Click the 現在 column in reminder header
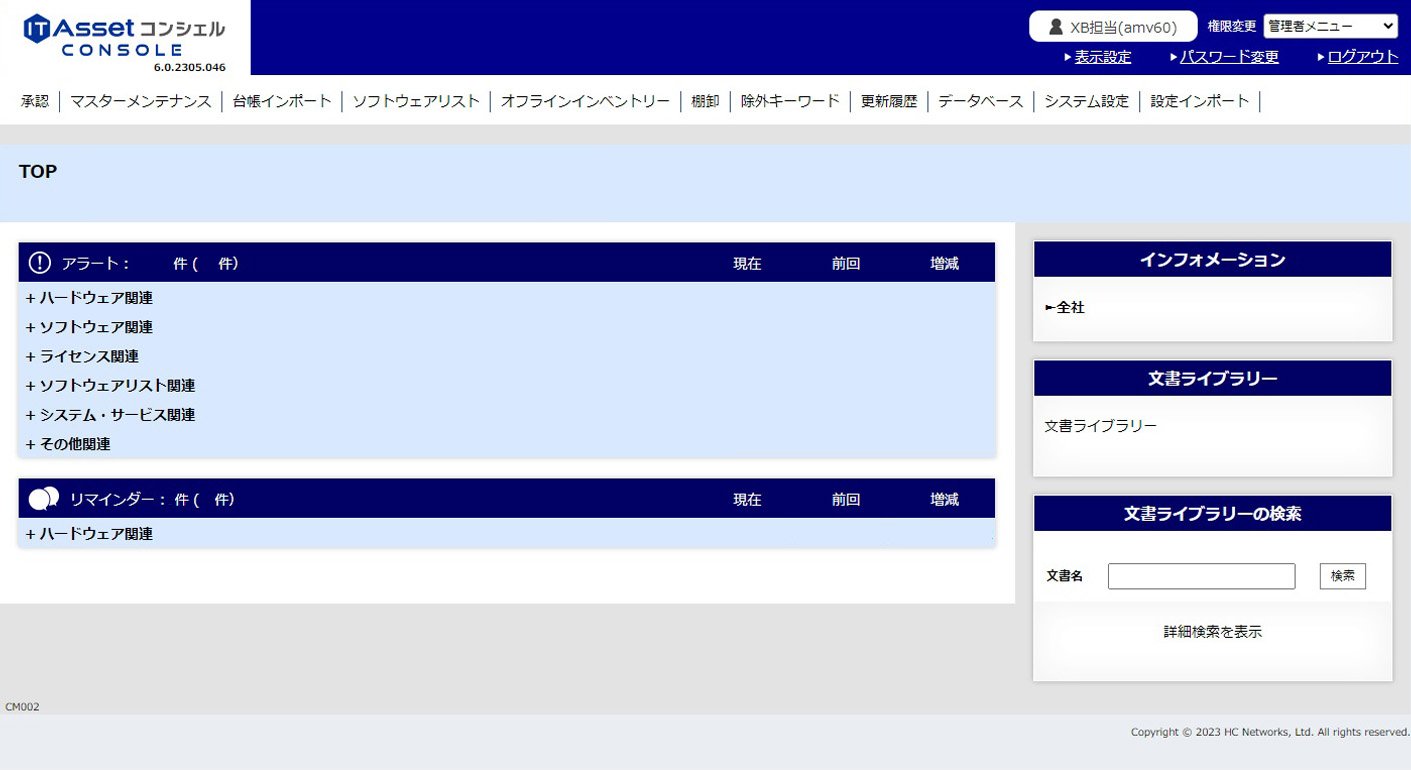Screen dimensions: 1411x770 [747, 500]
